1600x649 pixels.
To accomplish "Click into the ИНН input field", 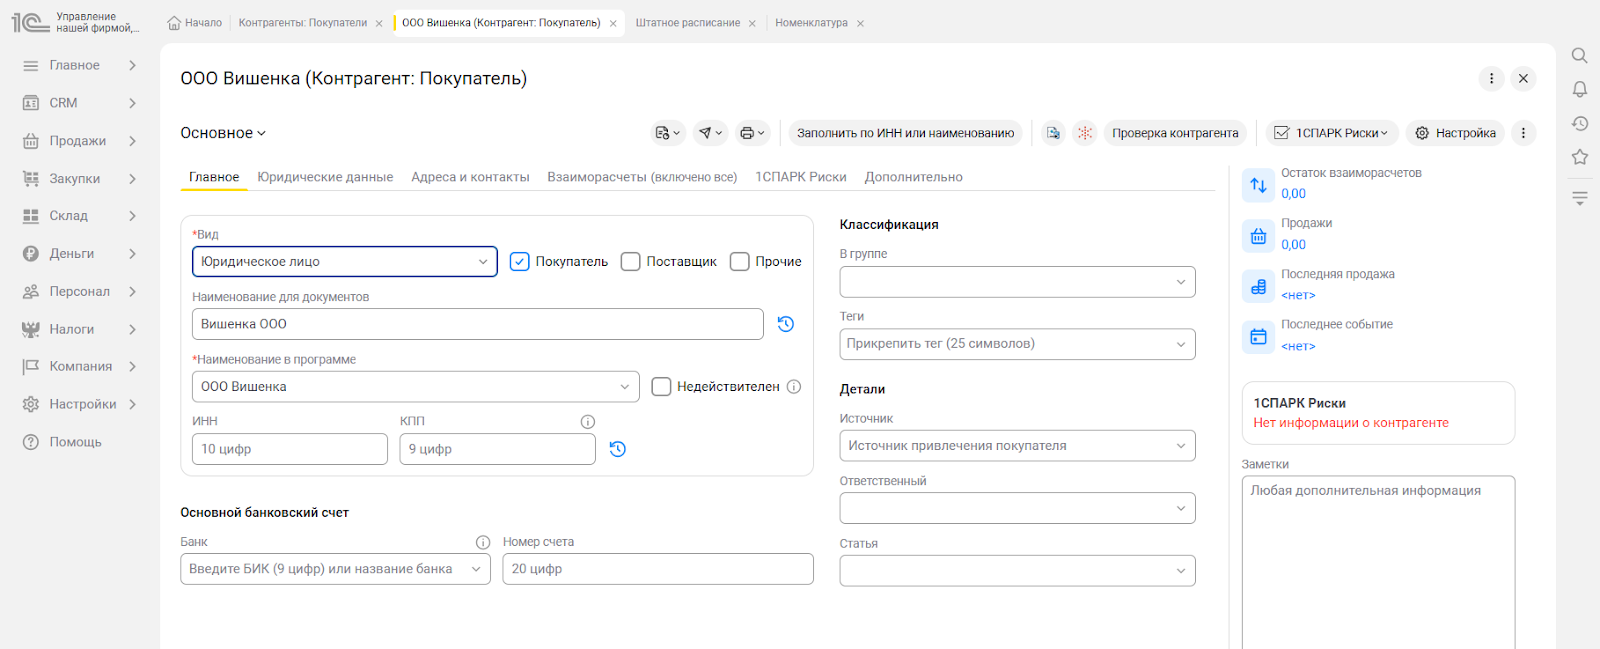I will coord(289,449).
